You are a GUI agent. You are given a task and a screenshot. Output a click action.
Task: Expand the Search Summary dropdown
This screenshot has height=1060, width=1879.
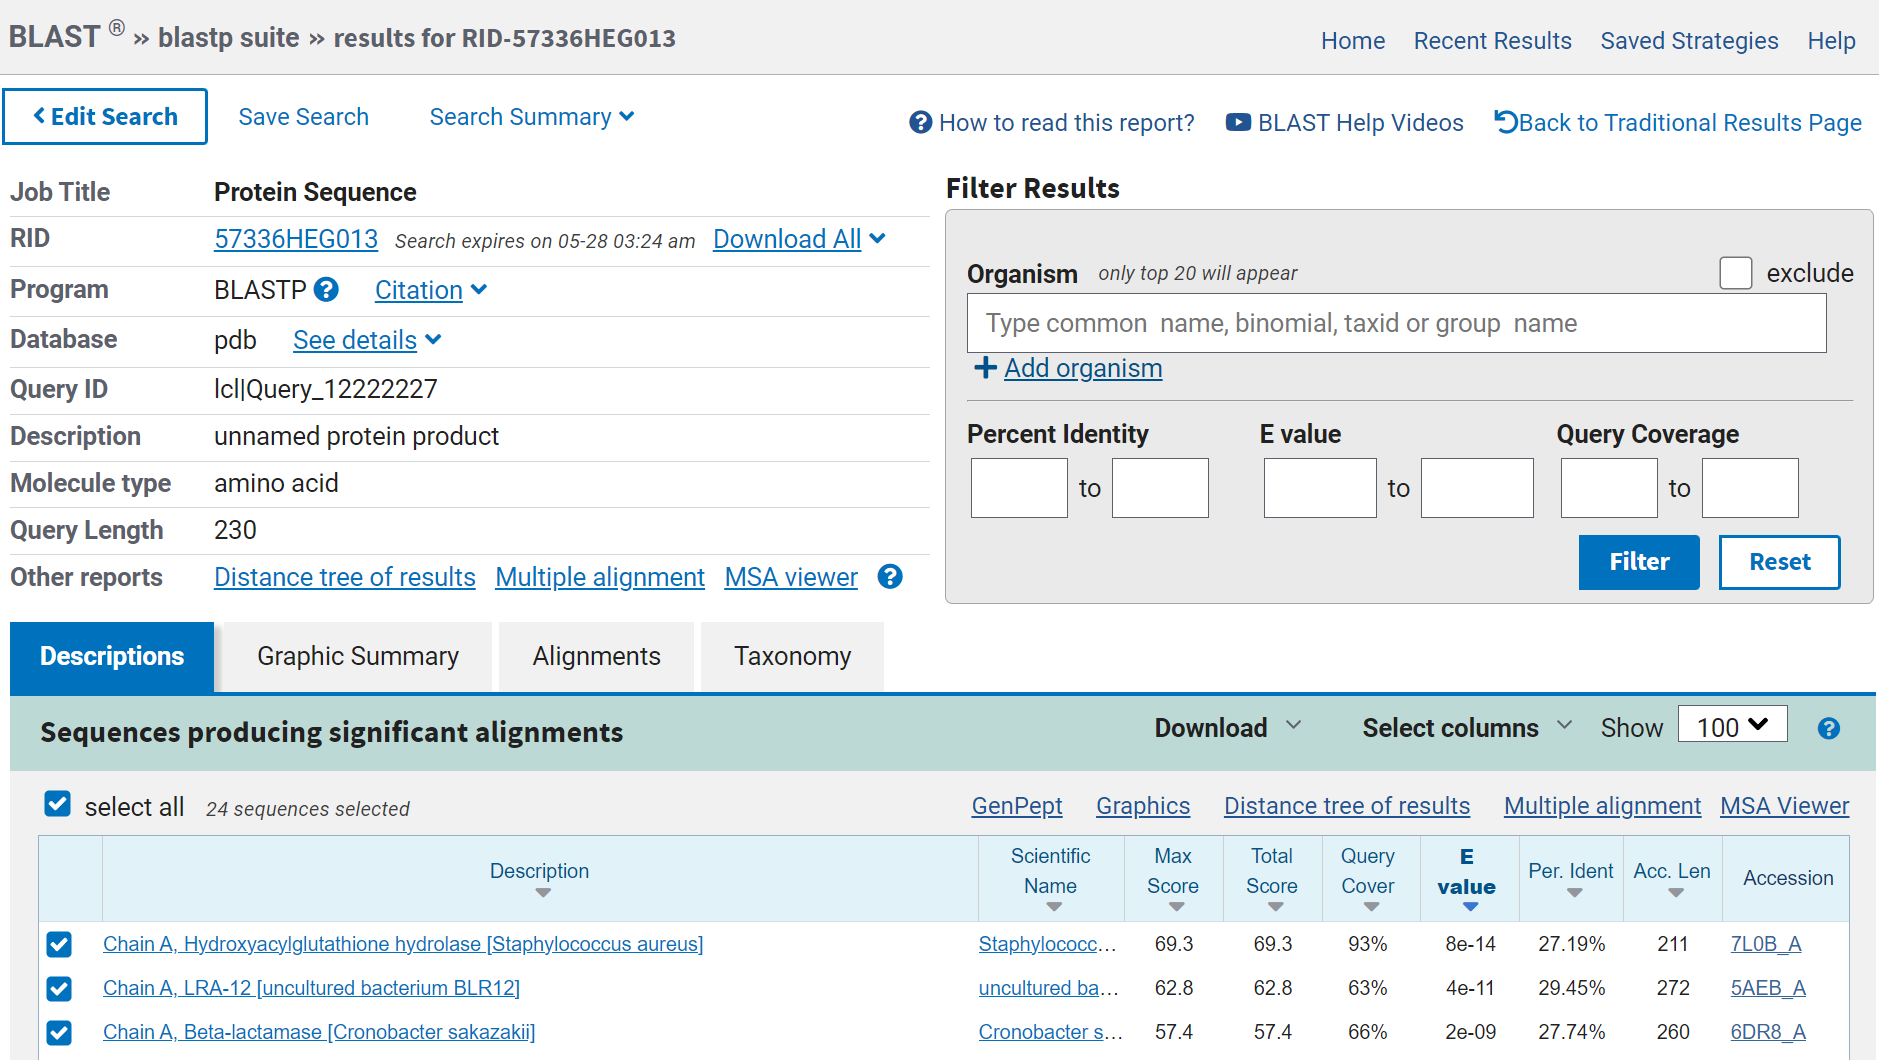532,117
